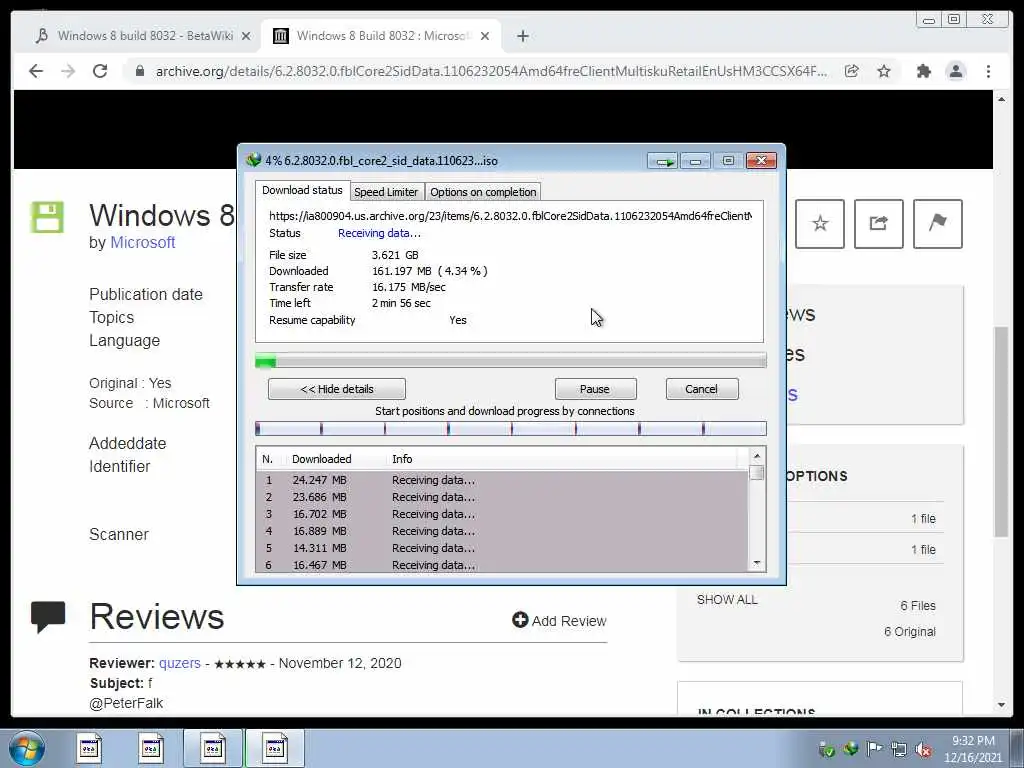Screen dimensions: 1024x768
Task: Click the muted volume tray icon
Action: [x=923, y=750]
